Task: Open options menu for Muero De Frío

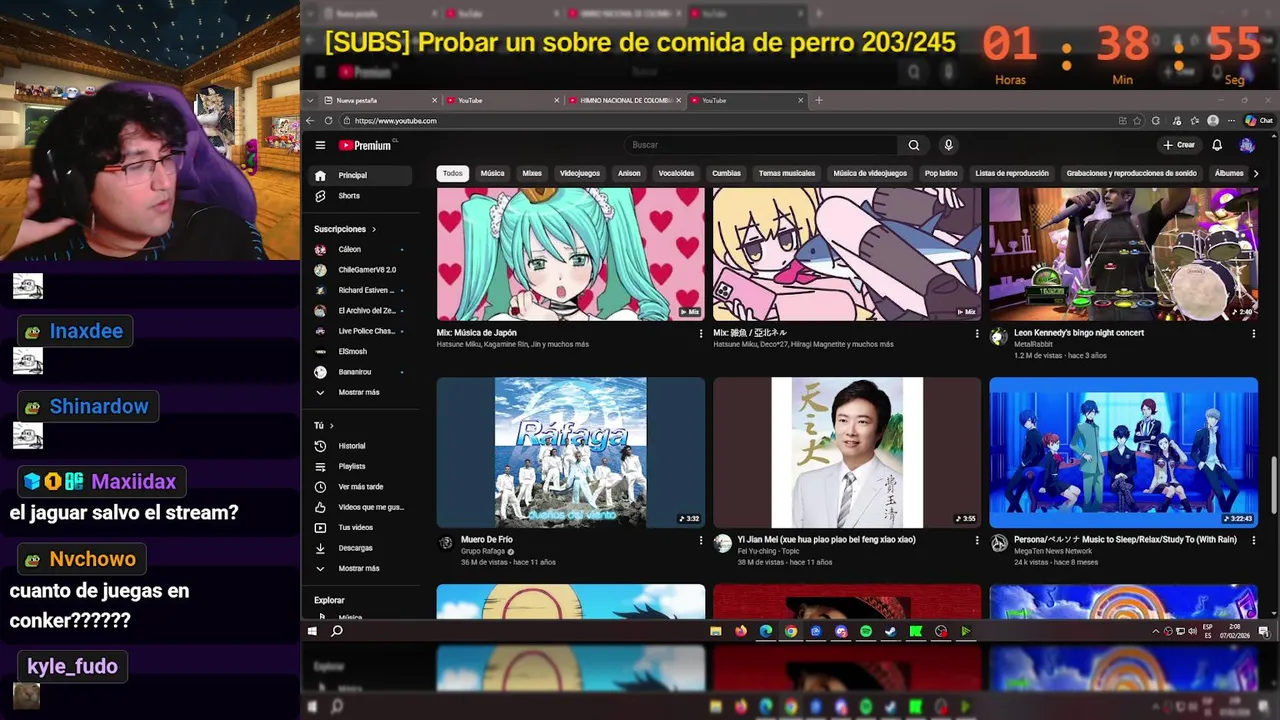Action: click(700, 540)
